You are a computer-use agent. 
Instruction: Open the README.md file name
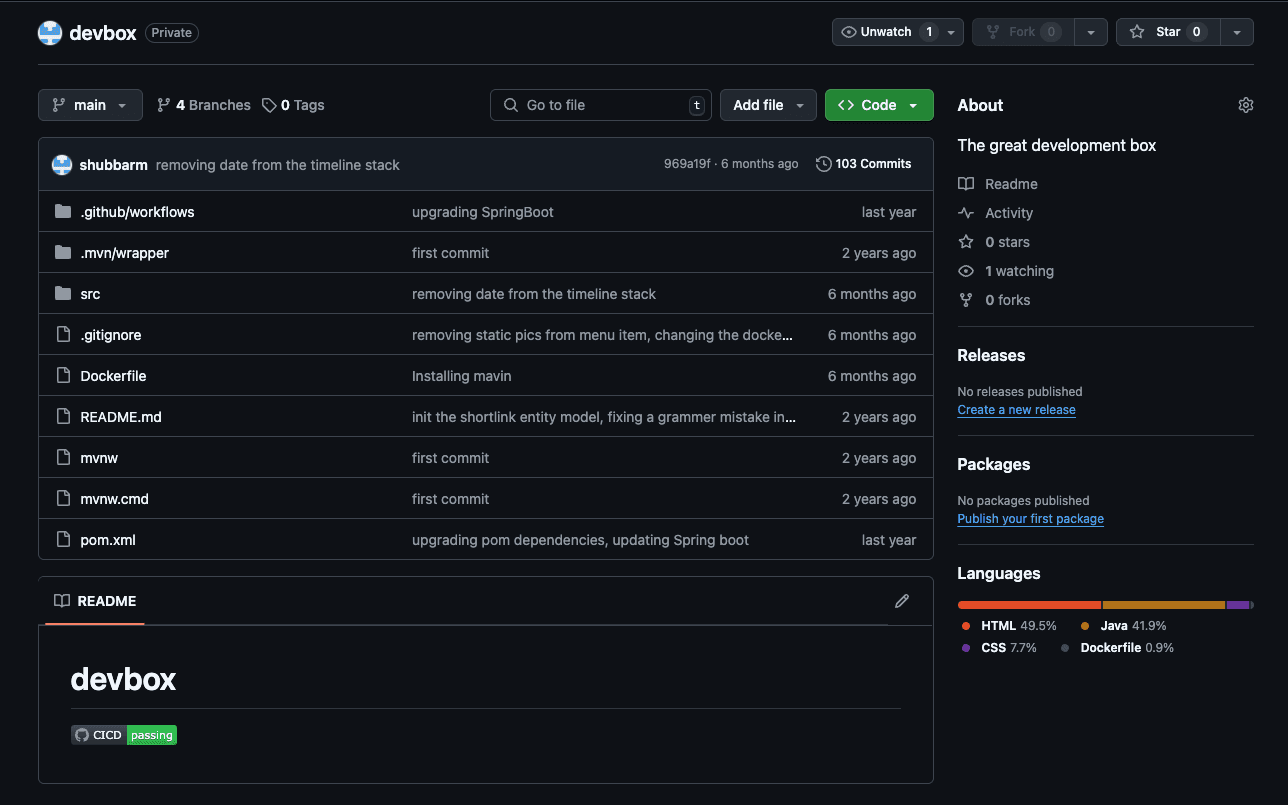pos(121,417)
